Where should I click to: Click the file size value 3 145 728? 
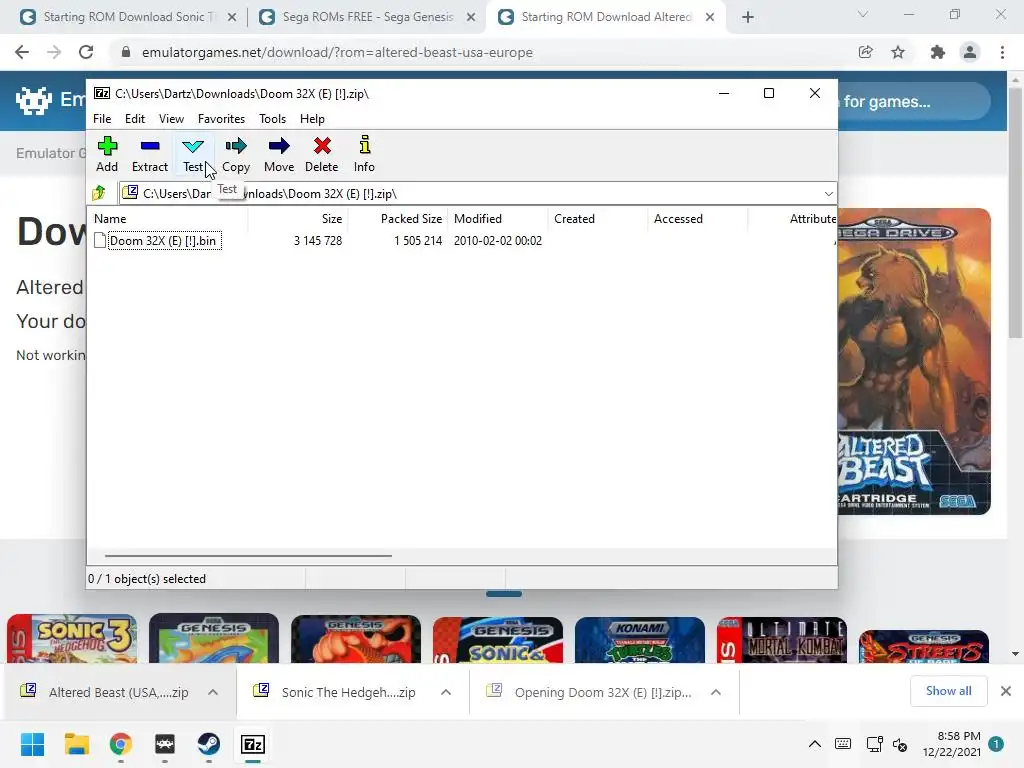coord(317,240)
